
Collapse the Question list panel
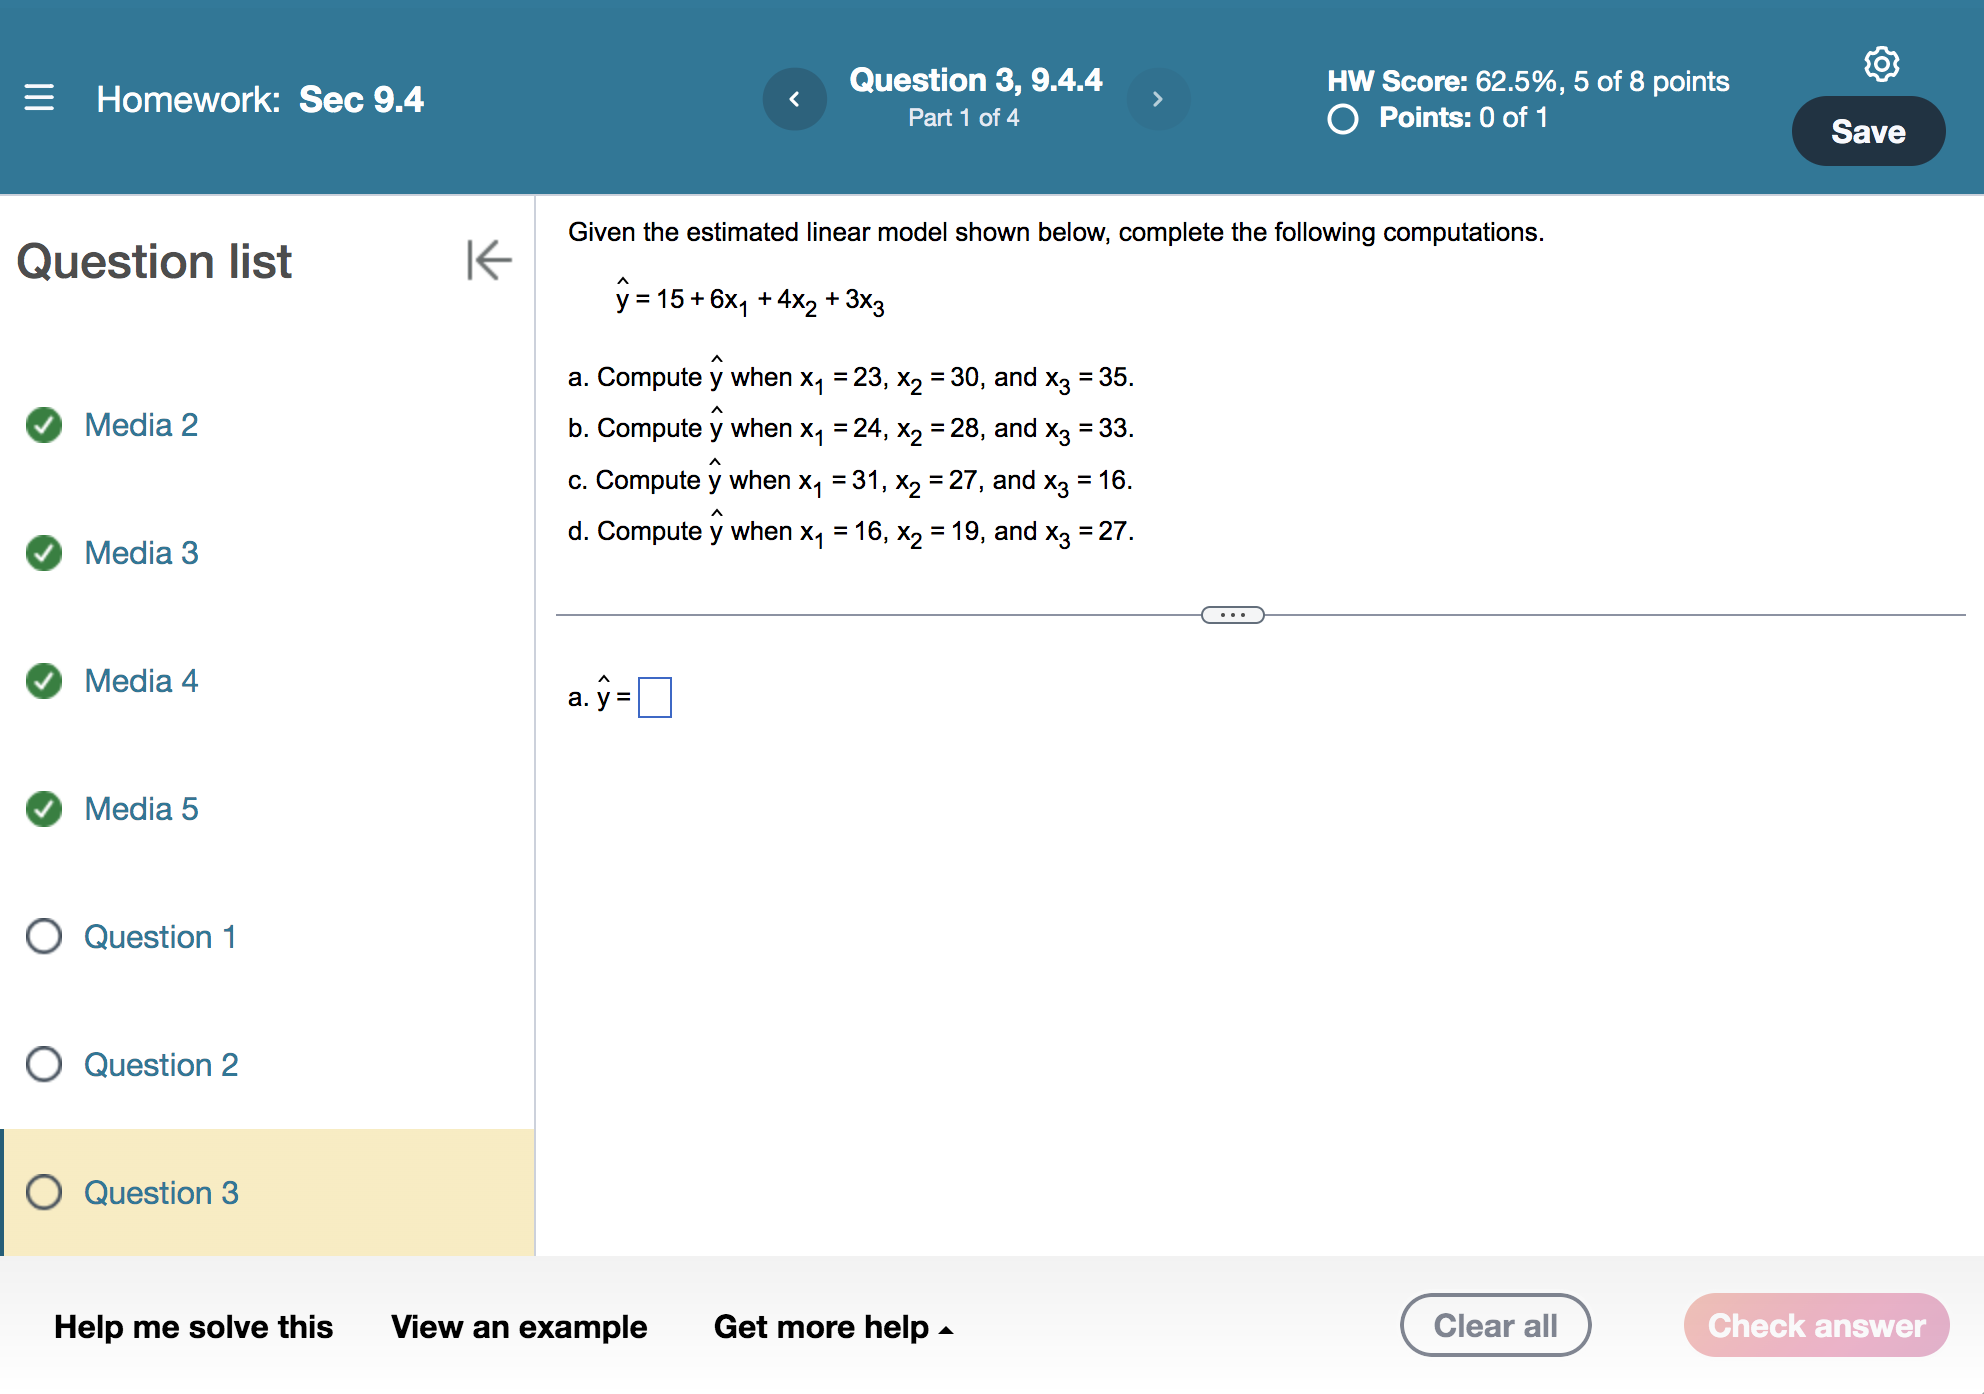488,260
